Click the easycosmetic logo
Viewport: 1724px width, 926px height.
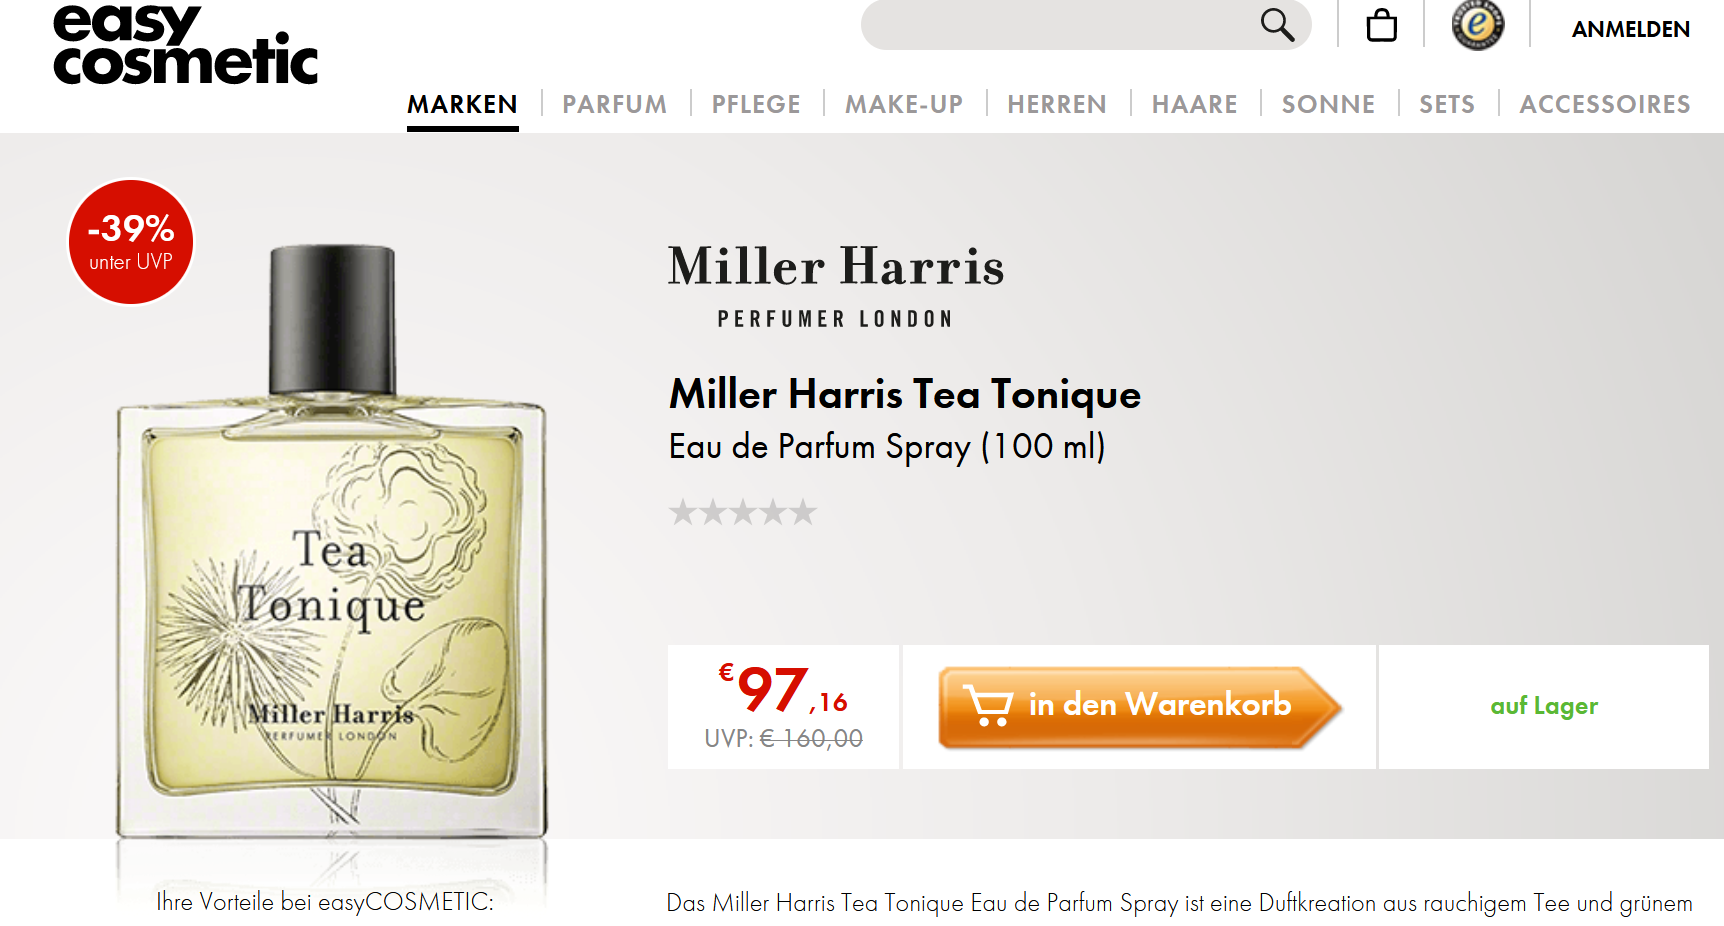(x=185, y=45)
